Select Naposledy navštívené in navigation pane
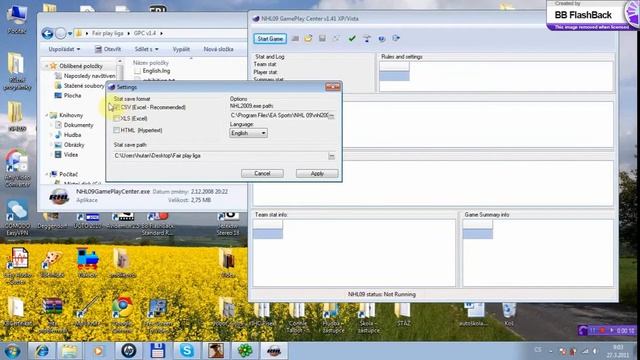The height and width of the screenshot is (360, 640). 85,76
